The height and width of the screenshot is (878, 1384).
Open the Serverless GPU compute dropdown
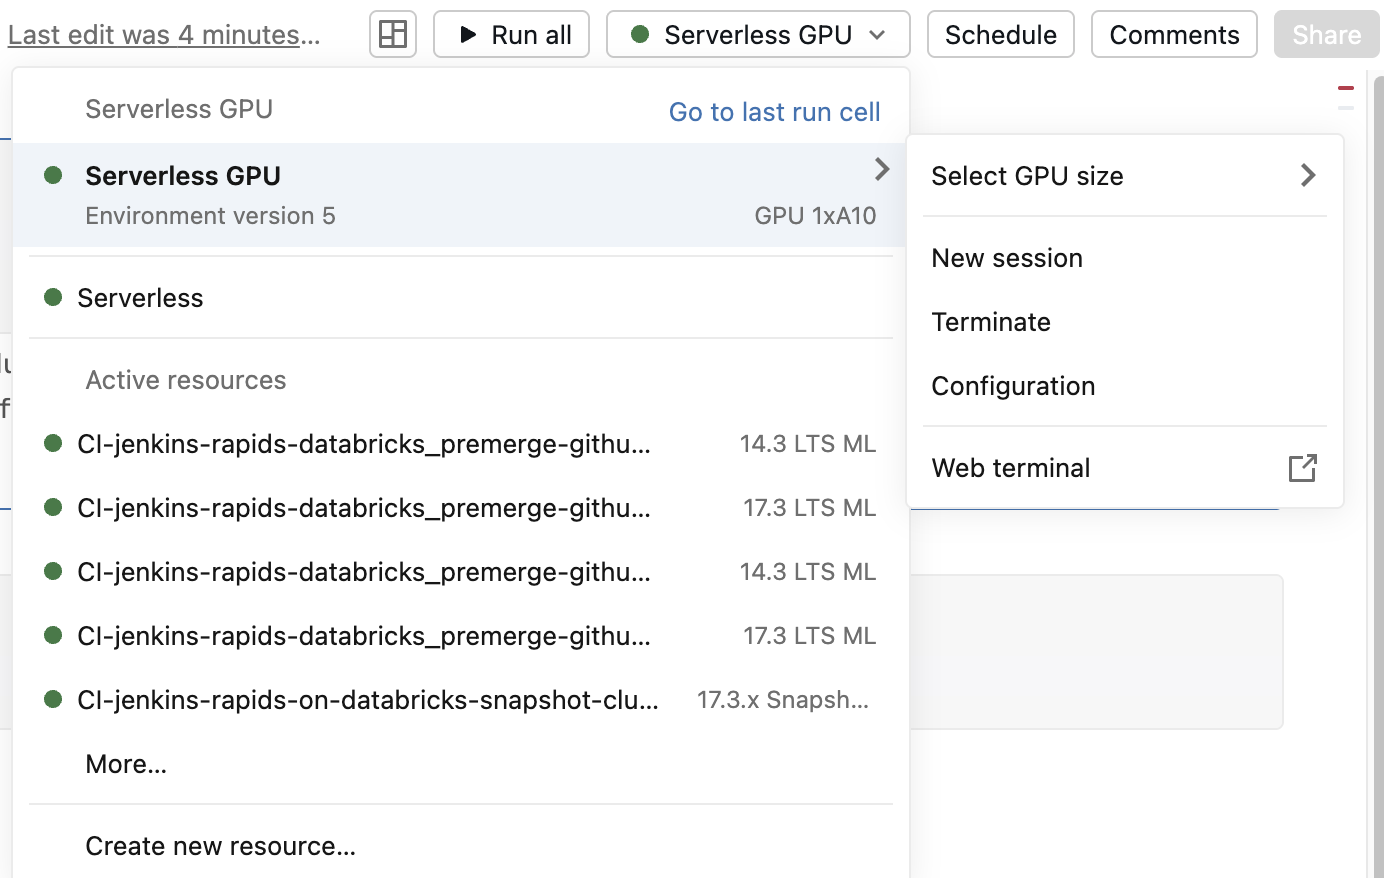point(758,34)
